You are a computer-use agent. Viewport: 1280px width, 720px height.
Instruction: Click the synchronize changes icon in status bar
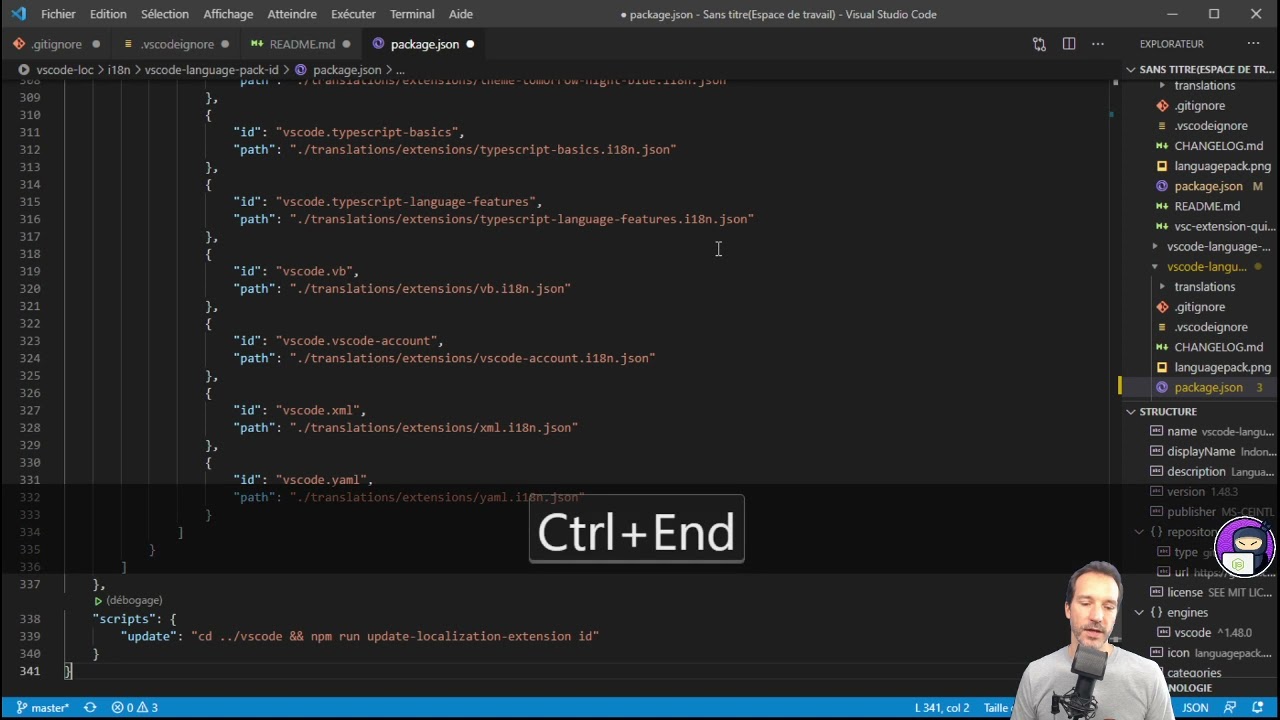[x=90, y=707]
